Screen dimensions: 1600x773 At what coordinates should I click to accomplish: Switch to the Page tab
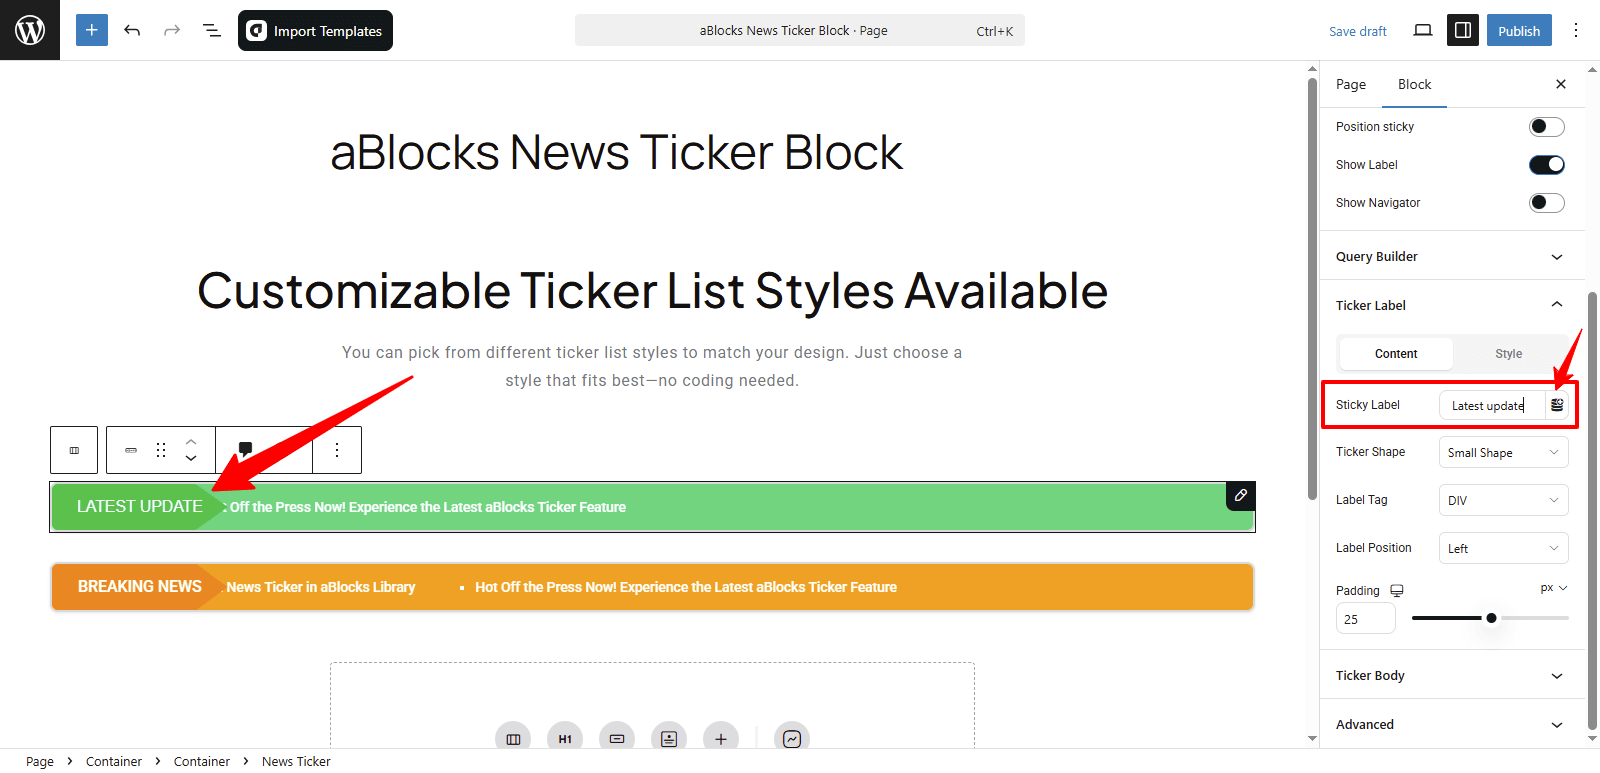click(x=1351, y=84)
